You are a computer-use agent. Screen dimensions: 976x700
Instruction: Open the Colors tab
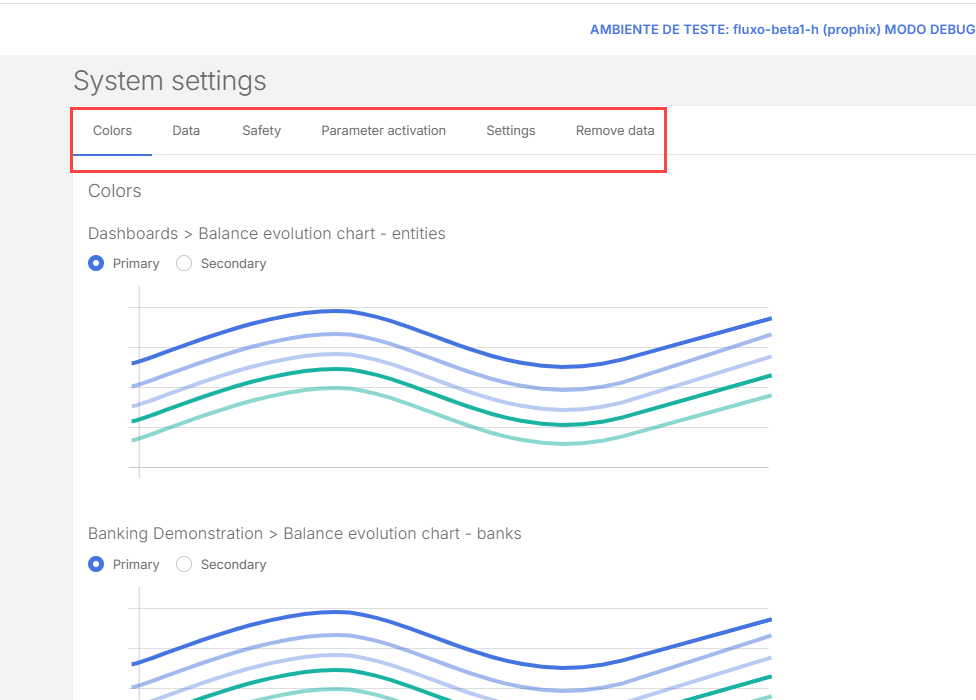[112, 131]
